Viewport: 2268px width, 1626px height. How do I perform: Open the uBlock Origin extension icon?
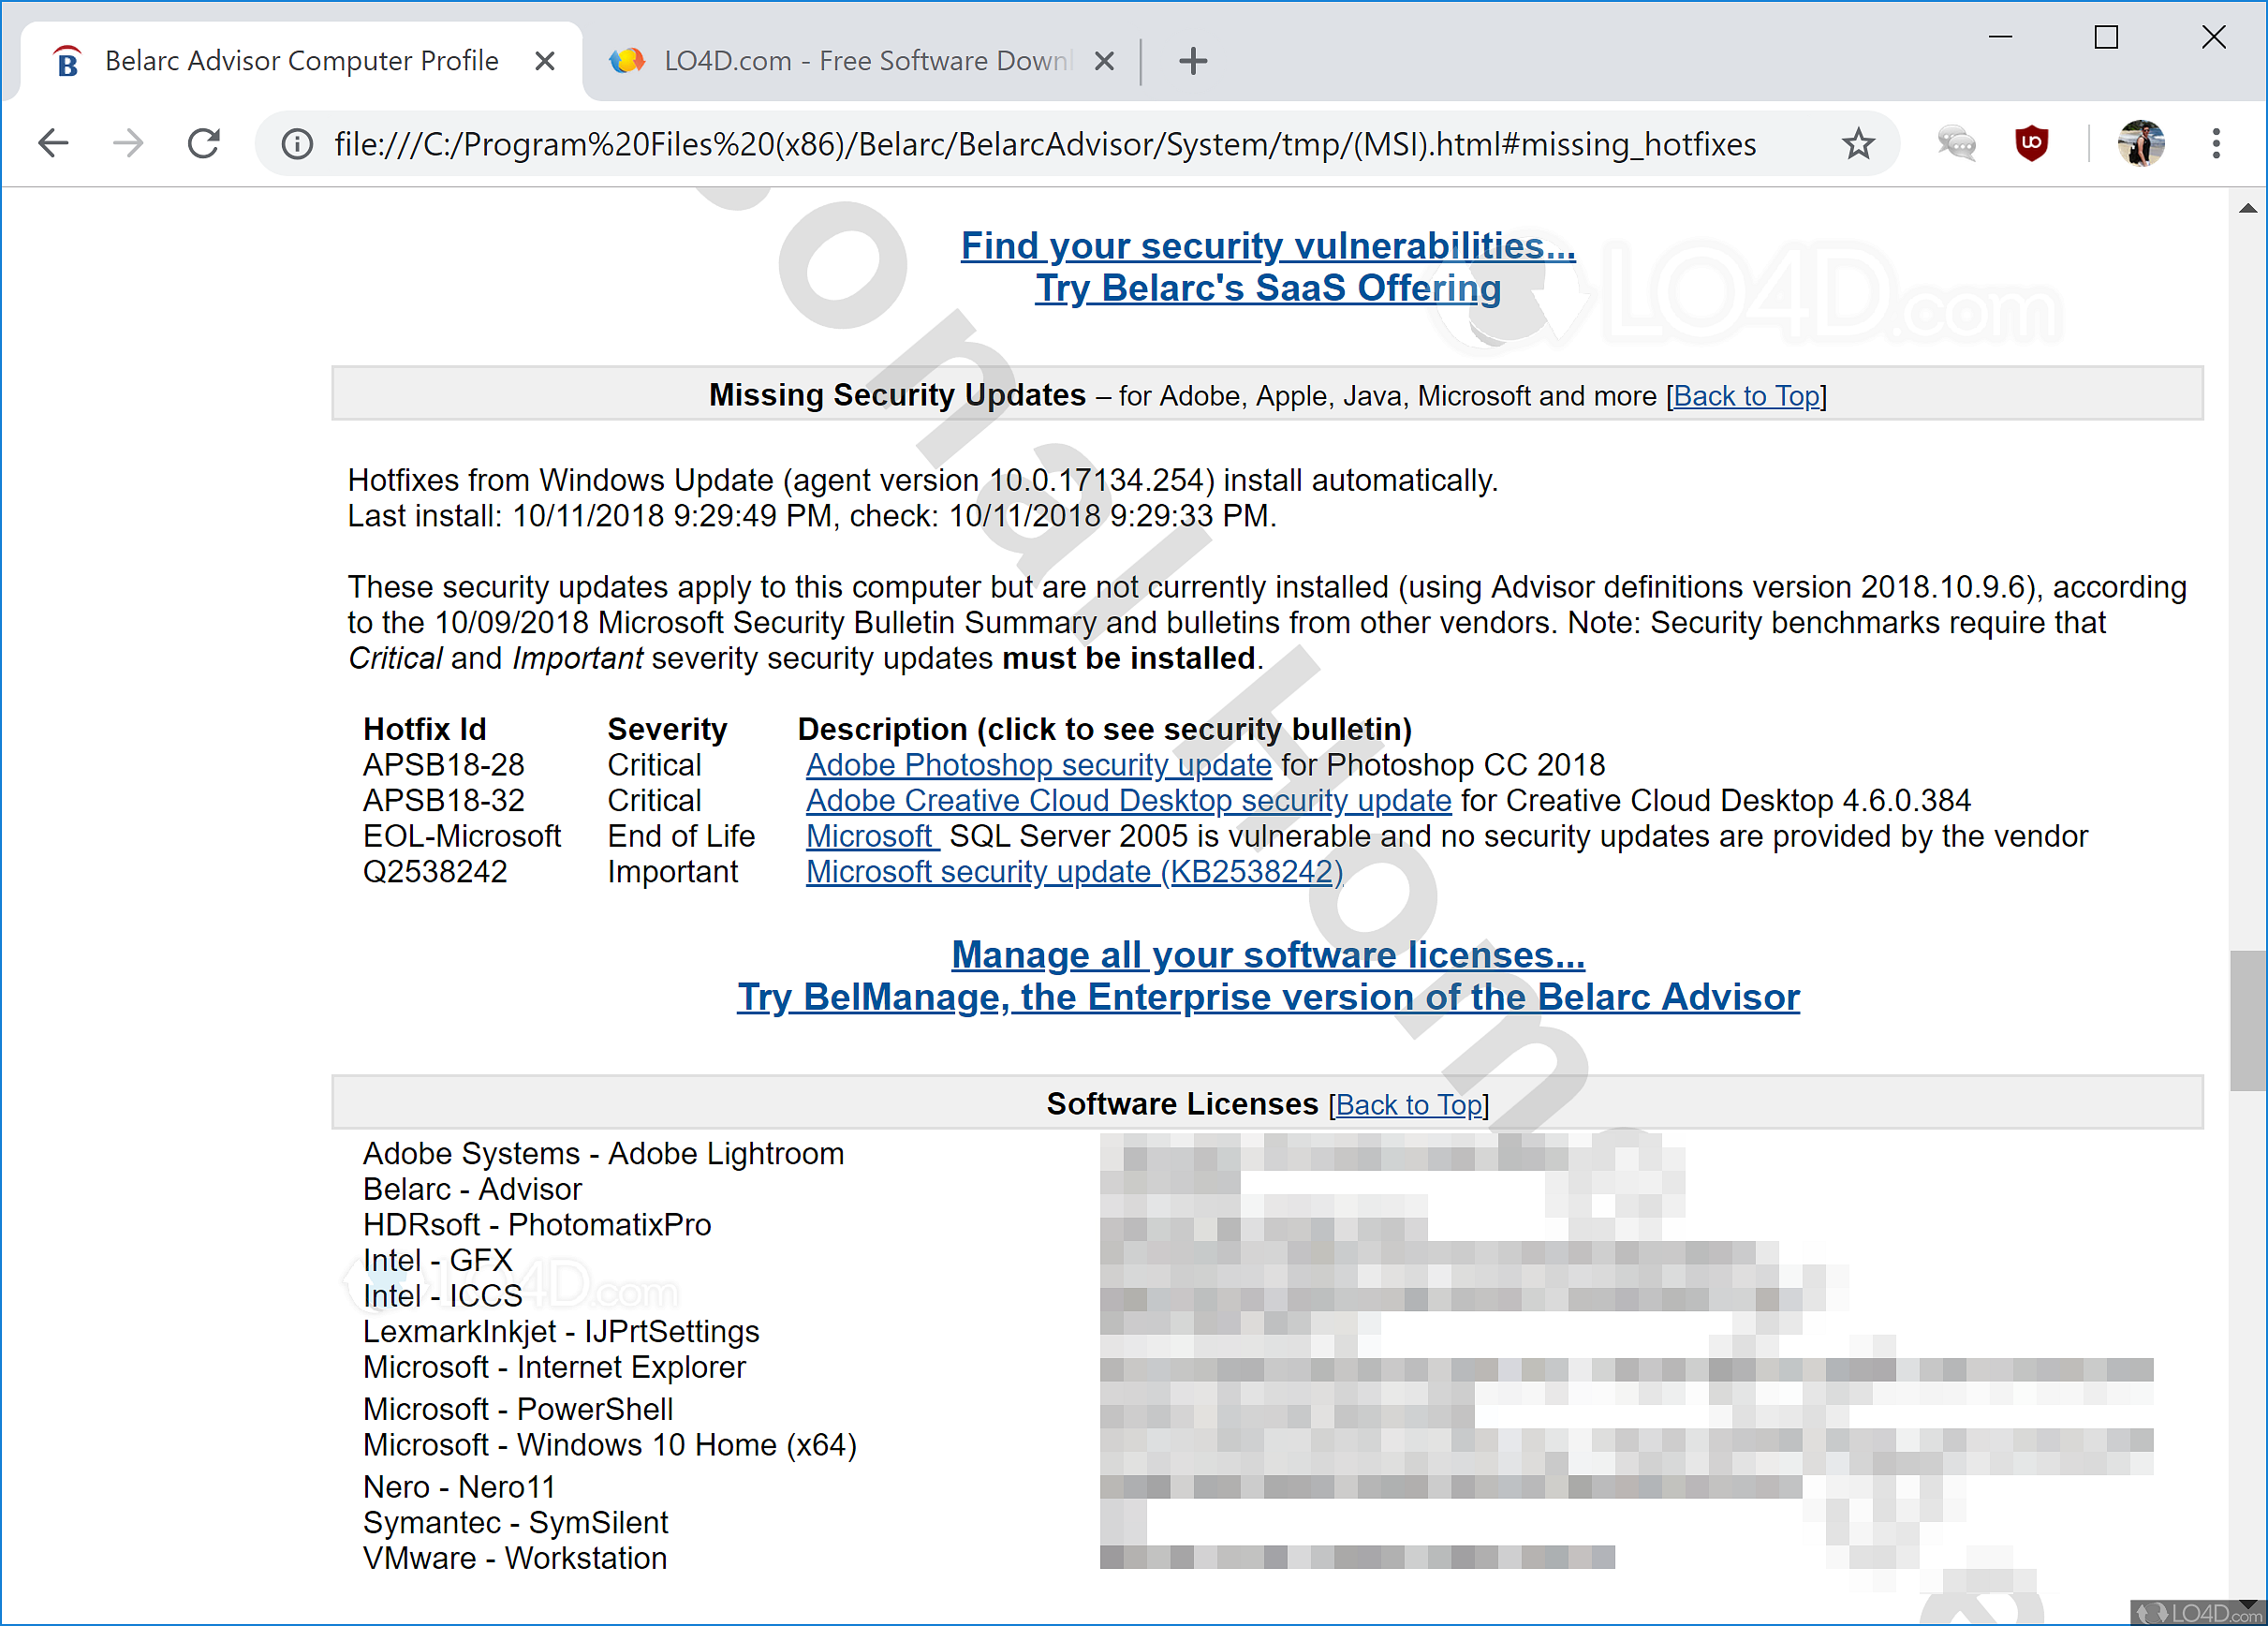2031,144
